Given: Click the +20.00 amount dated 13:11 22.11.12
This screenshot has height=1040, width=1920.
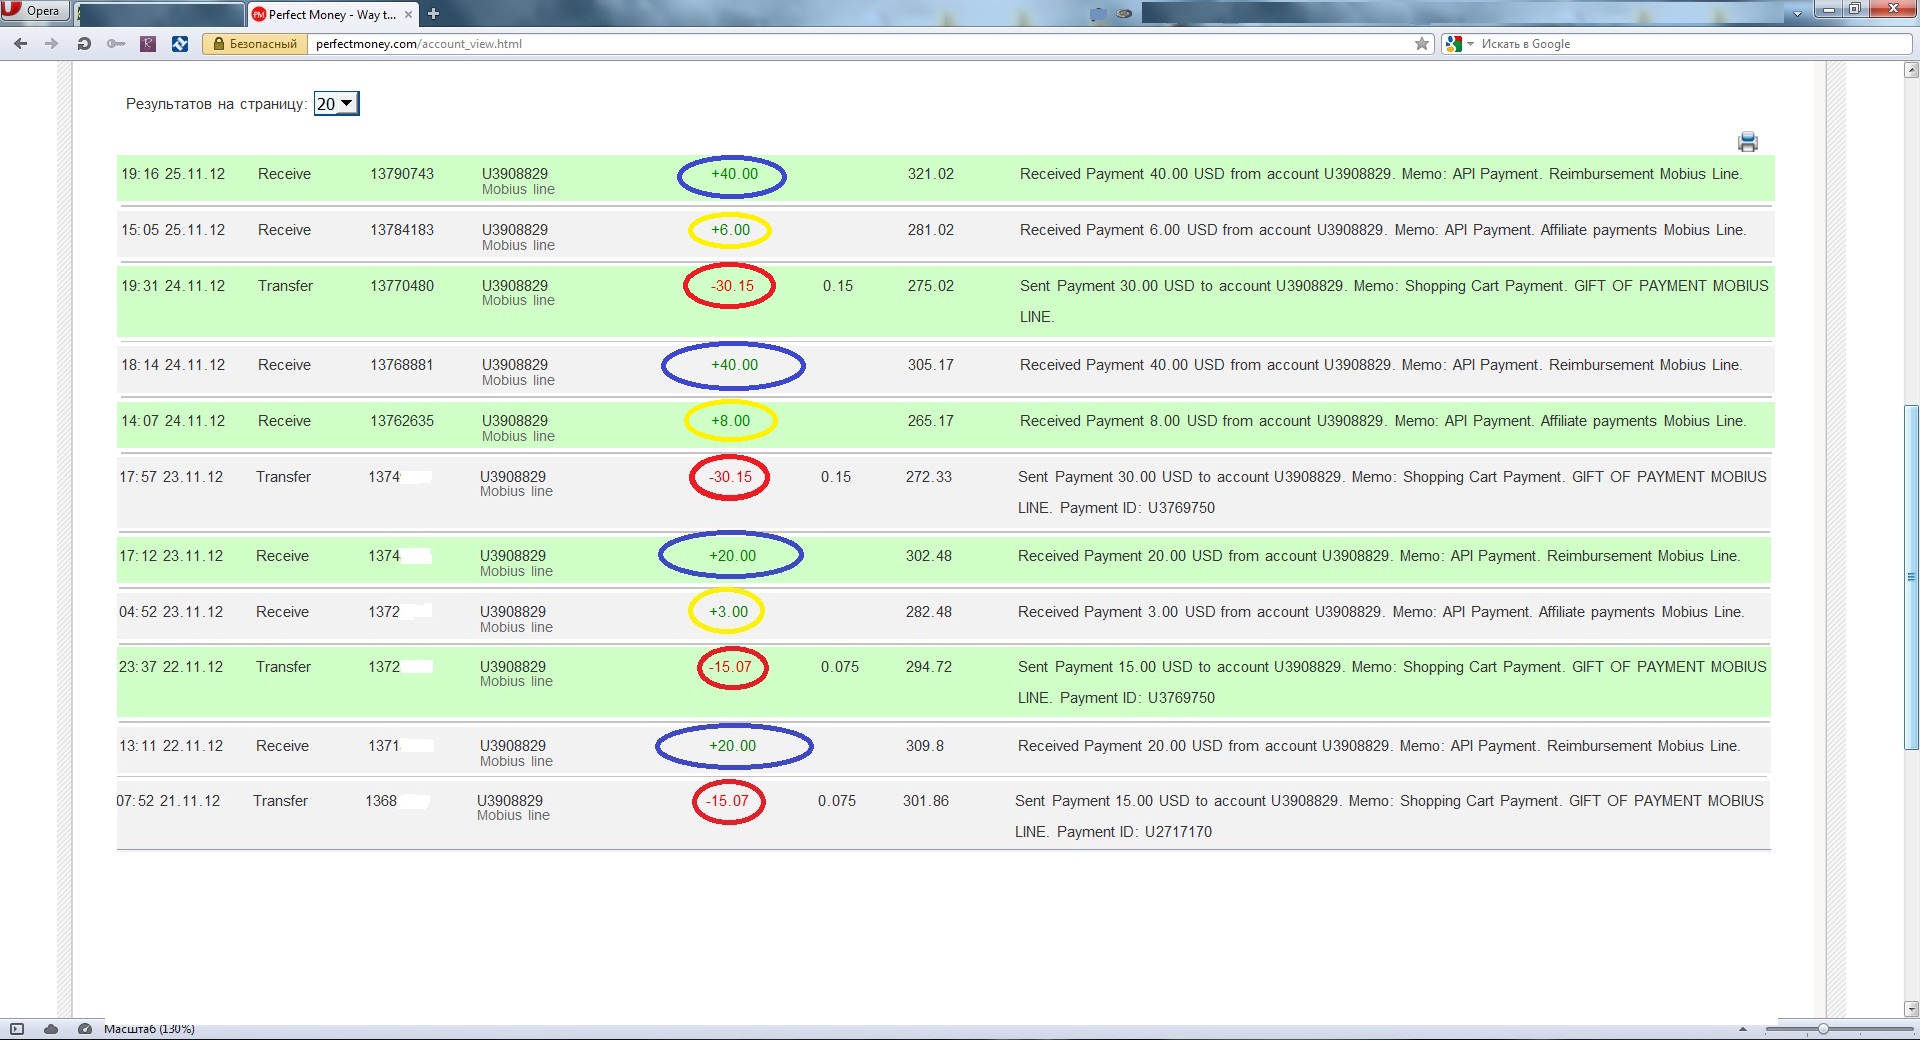Looking at the screenshot, I should [x=732, y=746].
